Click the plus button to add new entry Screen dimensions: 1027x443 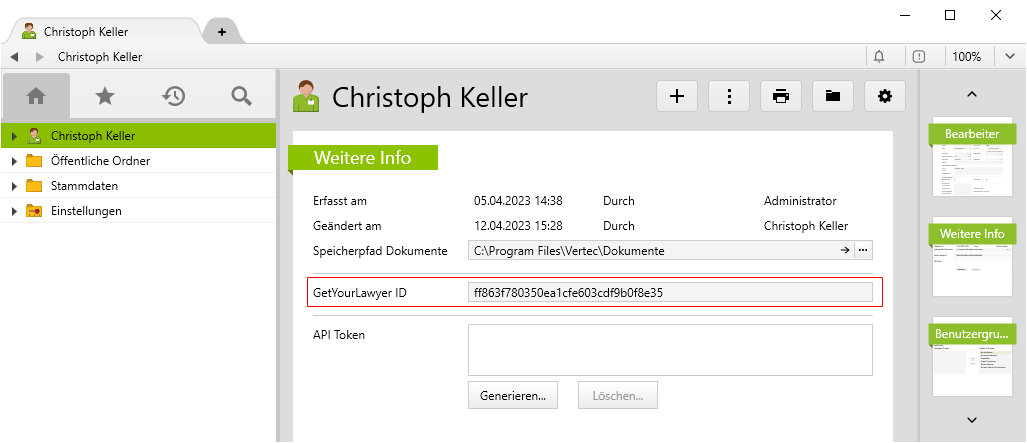click(x=677, y=96)
